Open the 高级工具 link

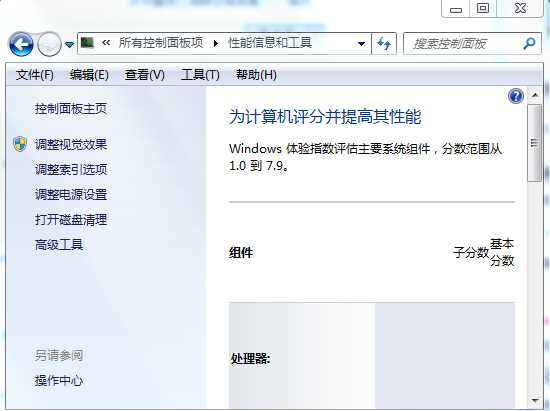pyautogui.click(x=59, y=245)
